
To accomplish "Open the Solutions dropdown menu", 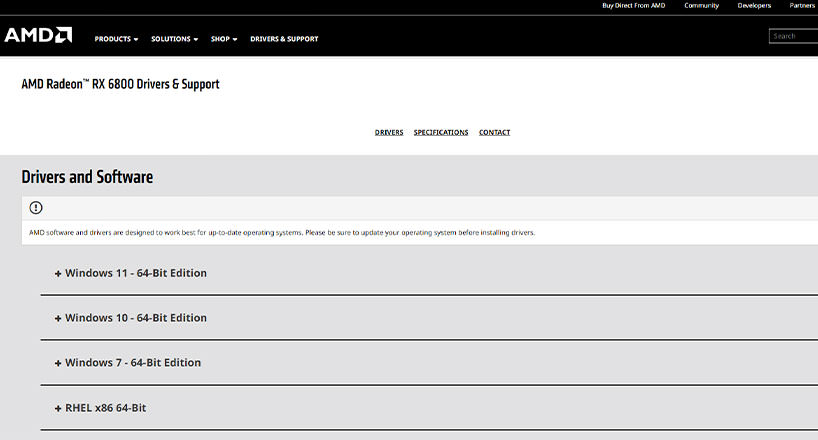I will tap(175, 39).
